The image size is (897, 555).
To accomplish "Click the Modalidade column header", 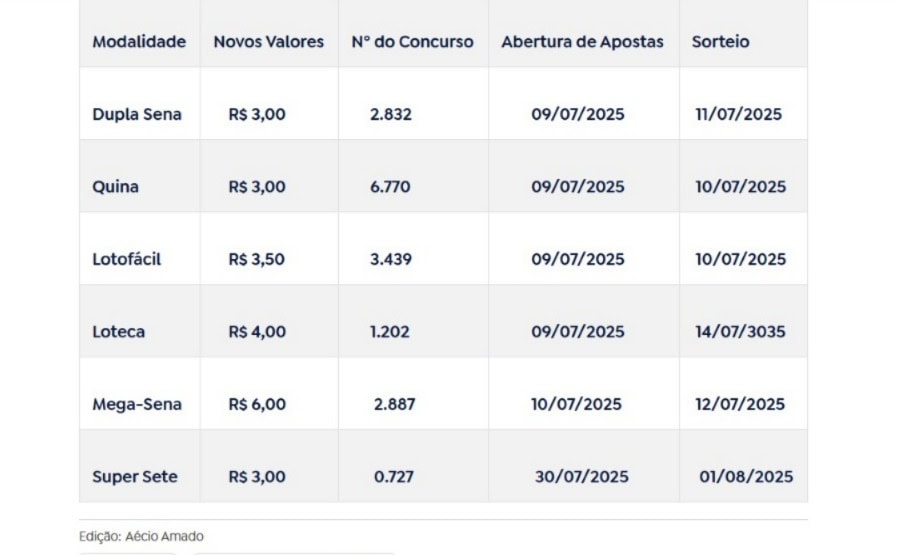I will pos(139,42).
